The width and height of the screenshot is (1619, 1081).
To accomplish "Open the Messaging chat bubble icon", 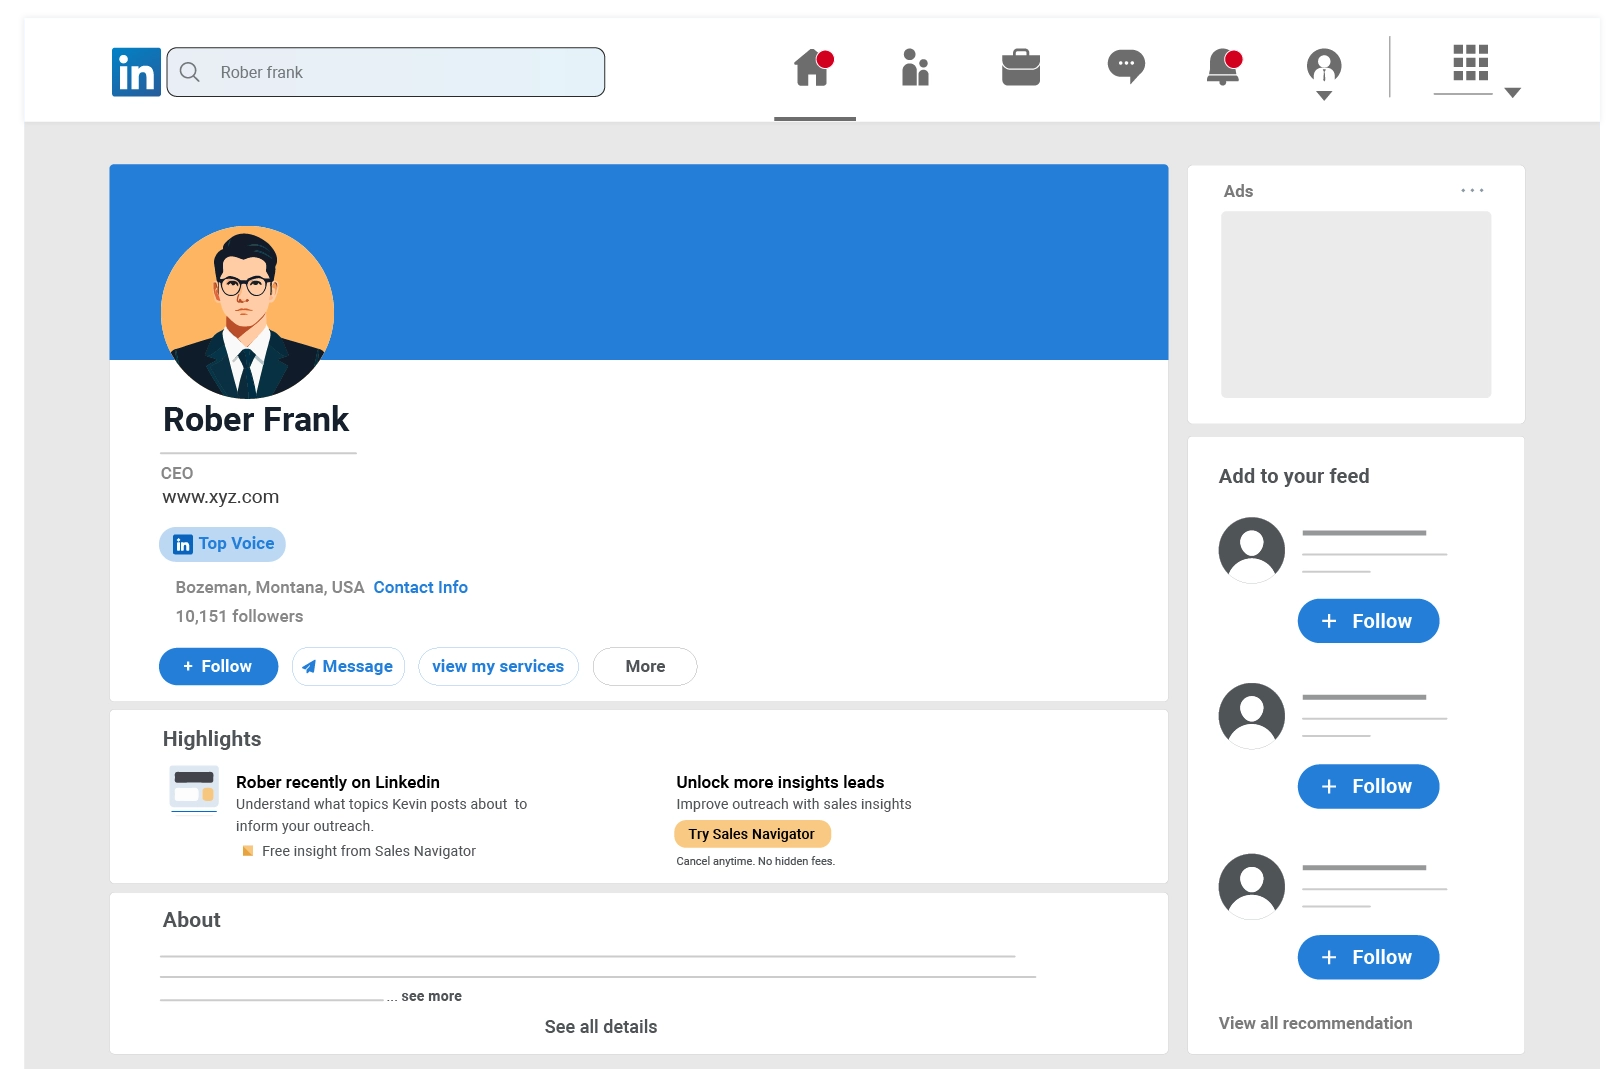I will [1125, 67].
